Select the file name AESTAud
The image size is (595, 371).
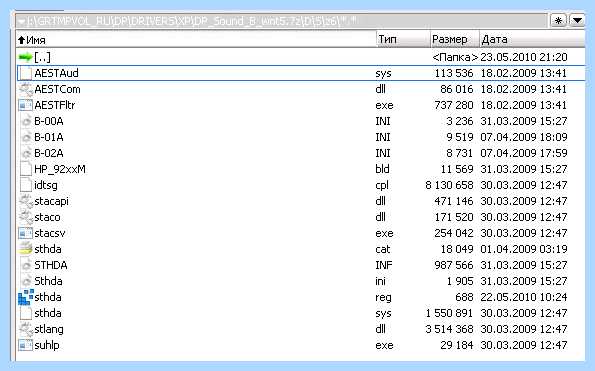[x=56, y=73]
